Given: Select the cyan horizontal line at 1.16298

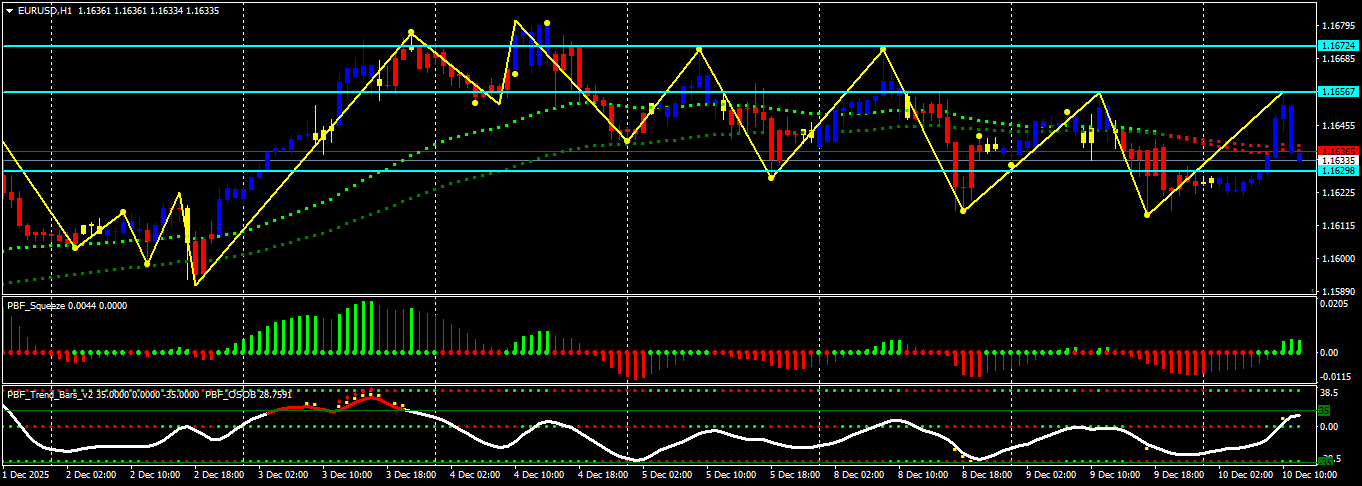Looking at the screenshot, I should [658, 171].
